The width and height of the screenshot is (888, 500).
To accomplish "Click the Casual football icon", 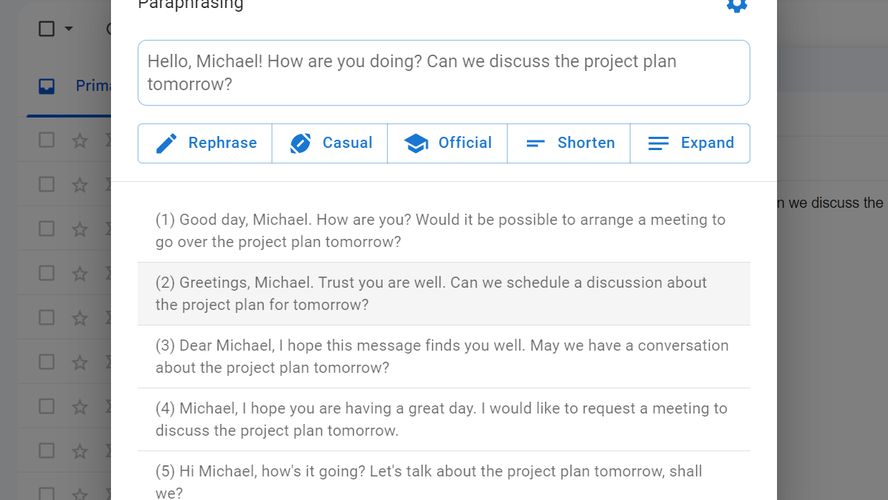I will (300, 143).
